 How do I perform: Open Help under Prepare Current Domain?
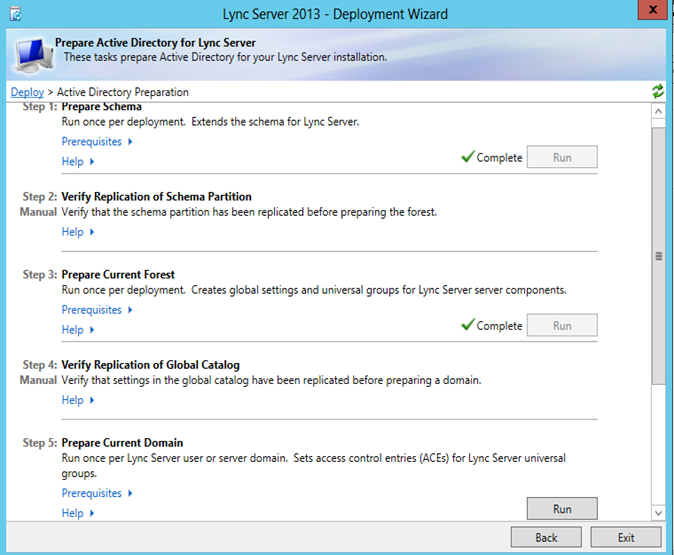coord(78,513)
